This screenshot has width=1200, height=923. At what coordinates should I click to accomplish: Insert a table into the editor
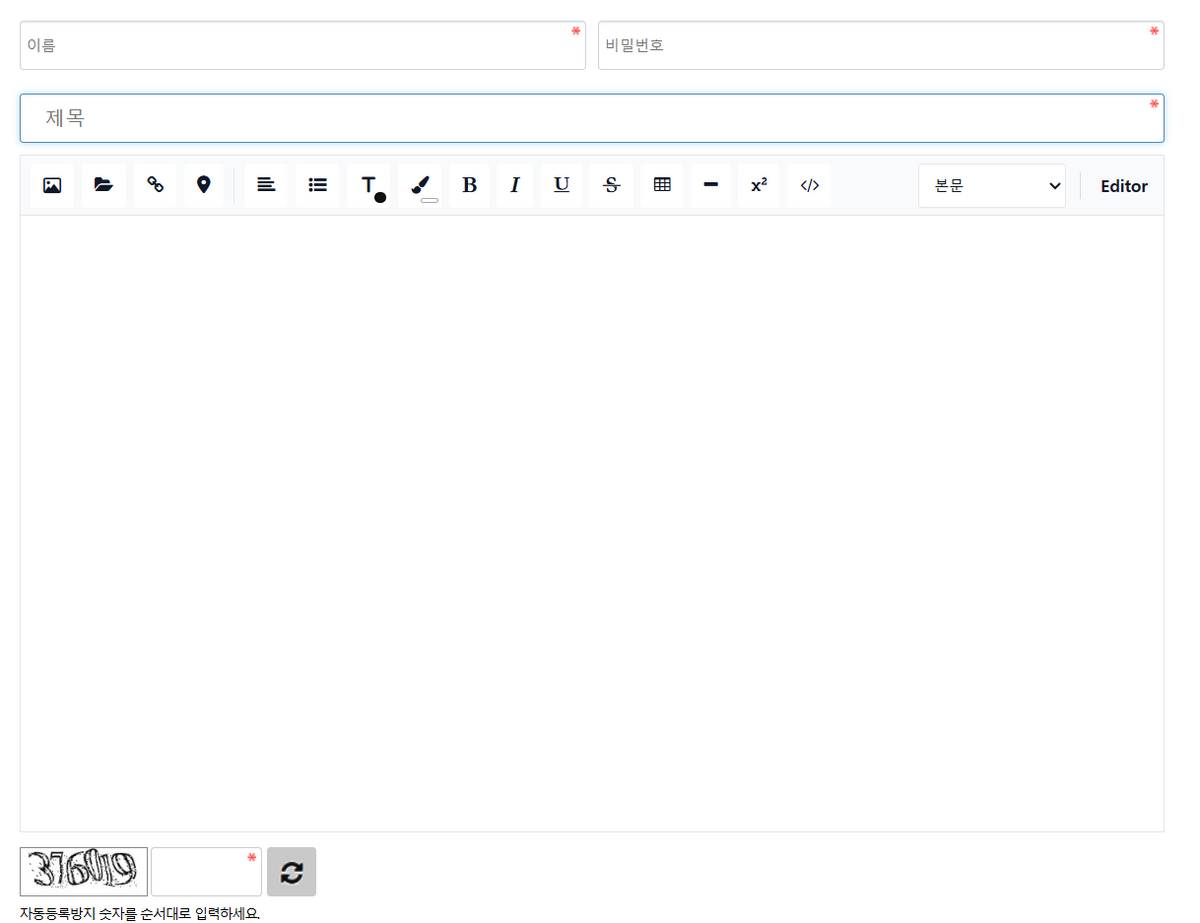[x=662, y=185]
